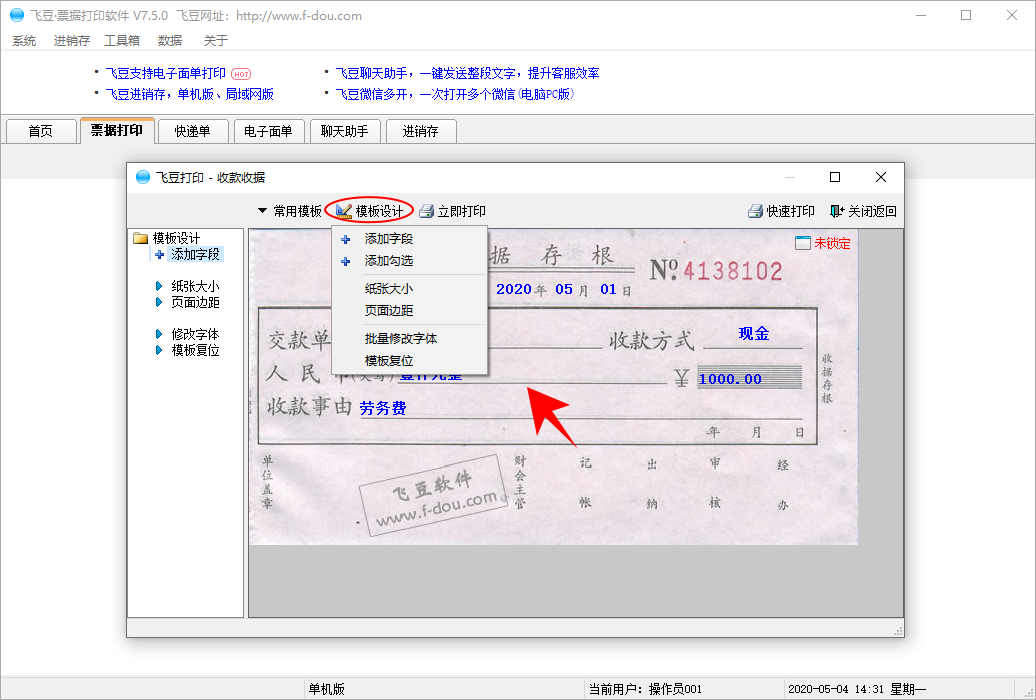Screen dimensions: 1036x700
Task: Click the 模板设计 toolbar button
Action: (369, 211)
